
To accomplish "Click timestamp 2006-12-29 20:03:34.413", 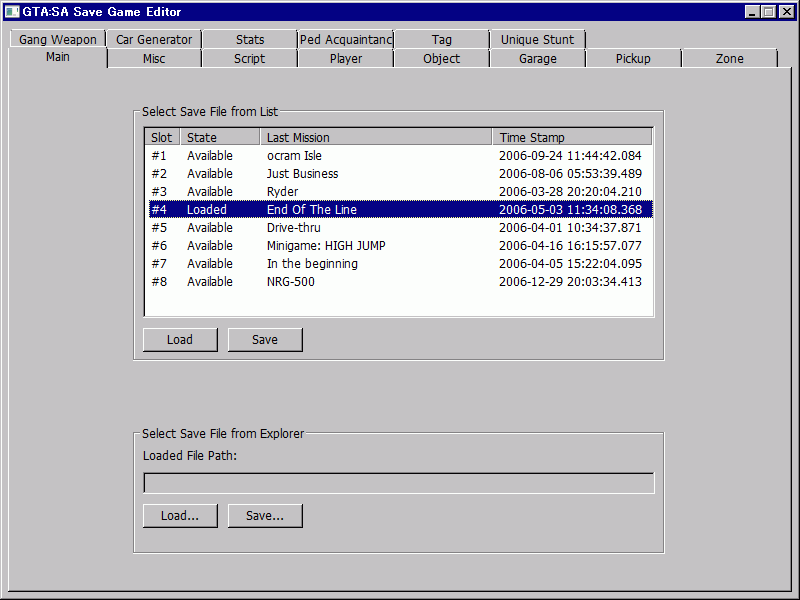I will coord(570,282).
